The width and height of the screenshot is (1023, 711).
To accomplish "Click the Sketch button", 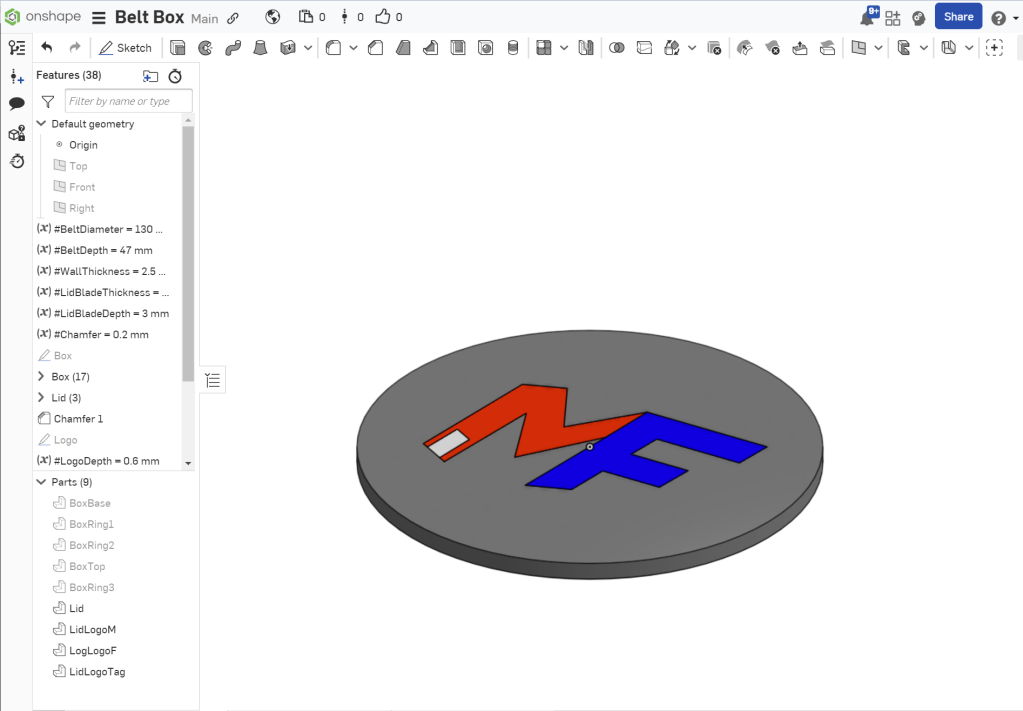I will tap(126, 47).
